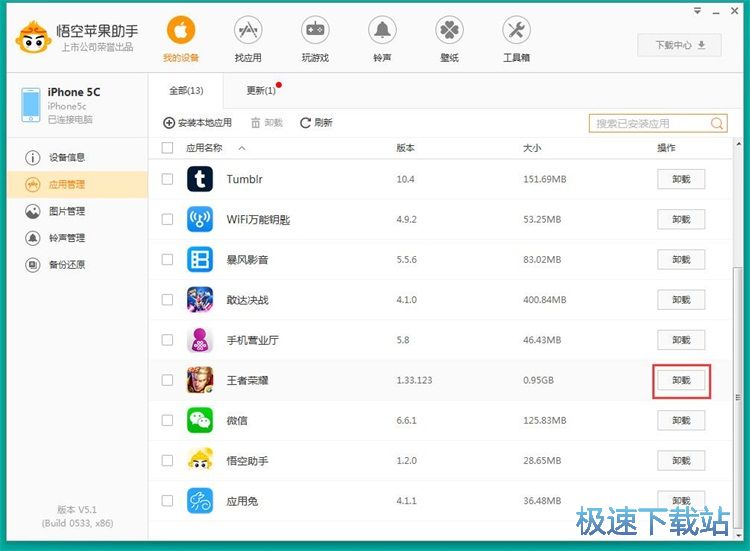
Task: Click the 大小 column header
Action: (532, 148)
